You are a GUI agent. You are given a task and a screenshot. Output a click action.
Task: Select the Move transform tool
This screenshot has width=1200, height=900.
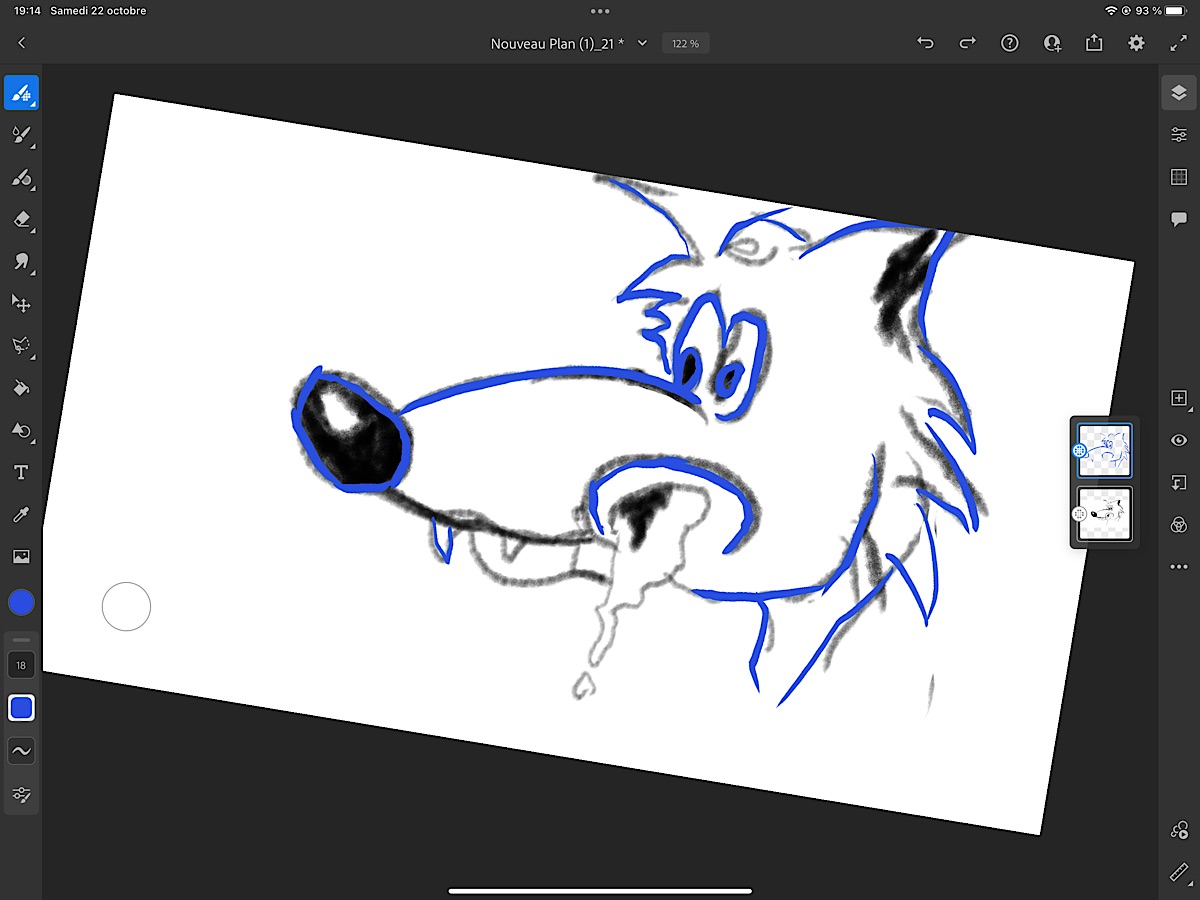(x=21, y=304)
